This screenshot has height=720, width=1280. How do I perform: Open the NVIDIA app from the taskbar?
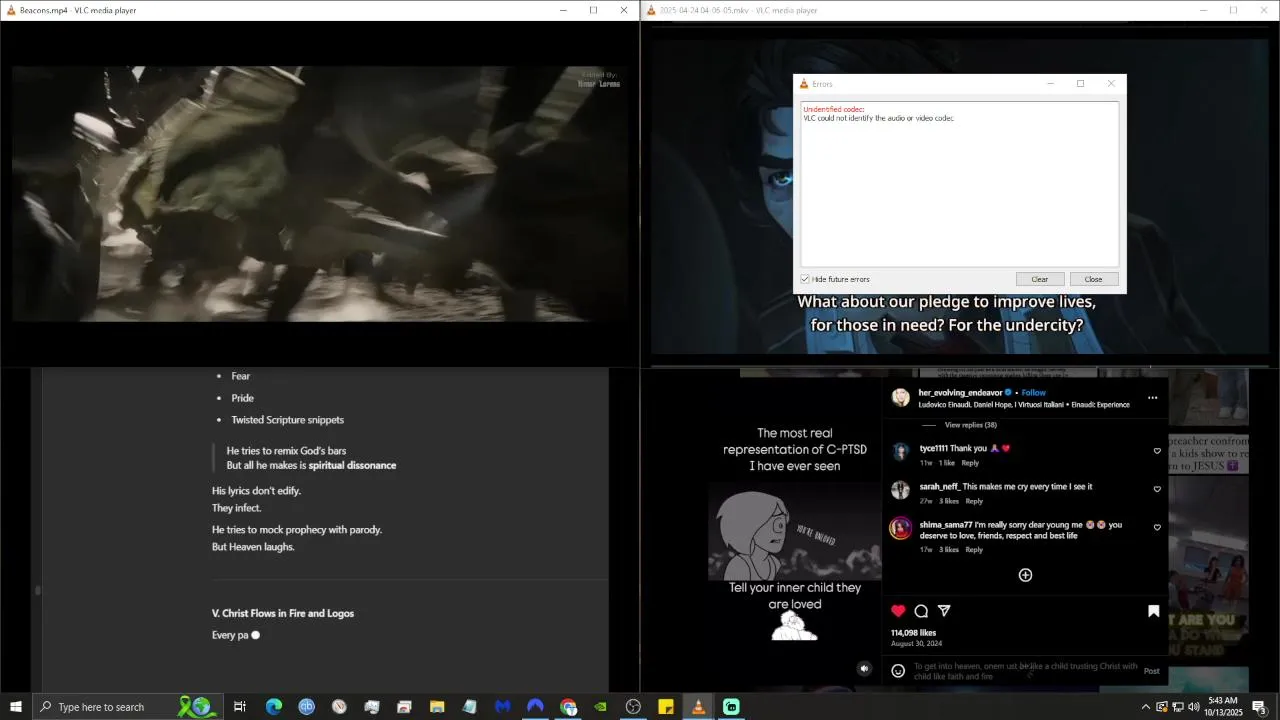pos(601,707)
